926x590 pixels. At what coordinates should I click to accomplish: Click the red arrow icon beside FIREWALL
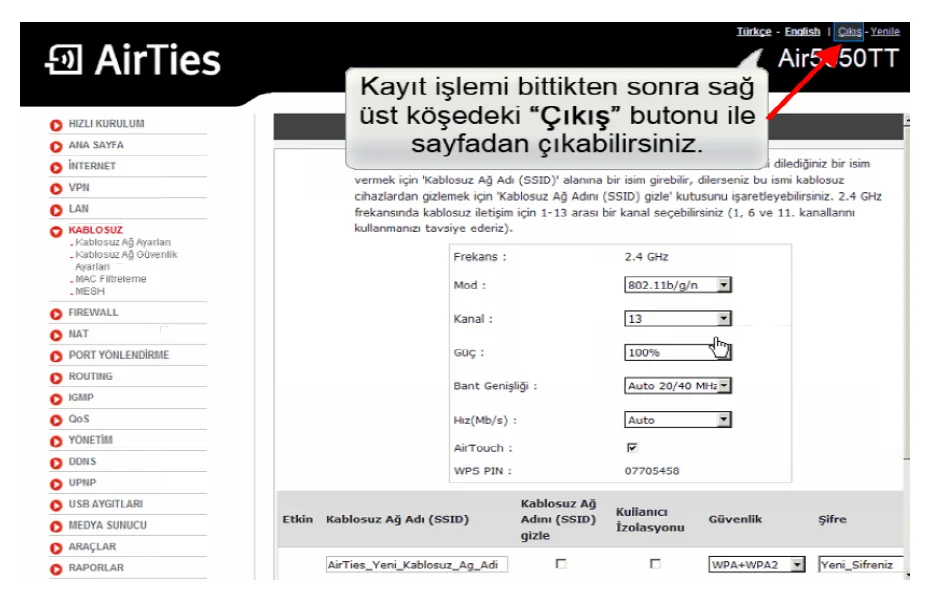[x=56, y=314]
